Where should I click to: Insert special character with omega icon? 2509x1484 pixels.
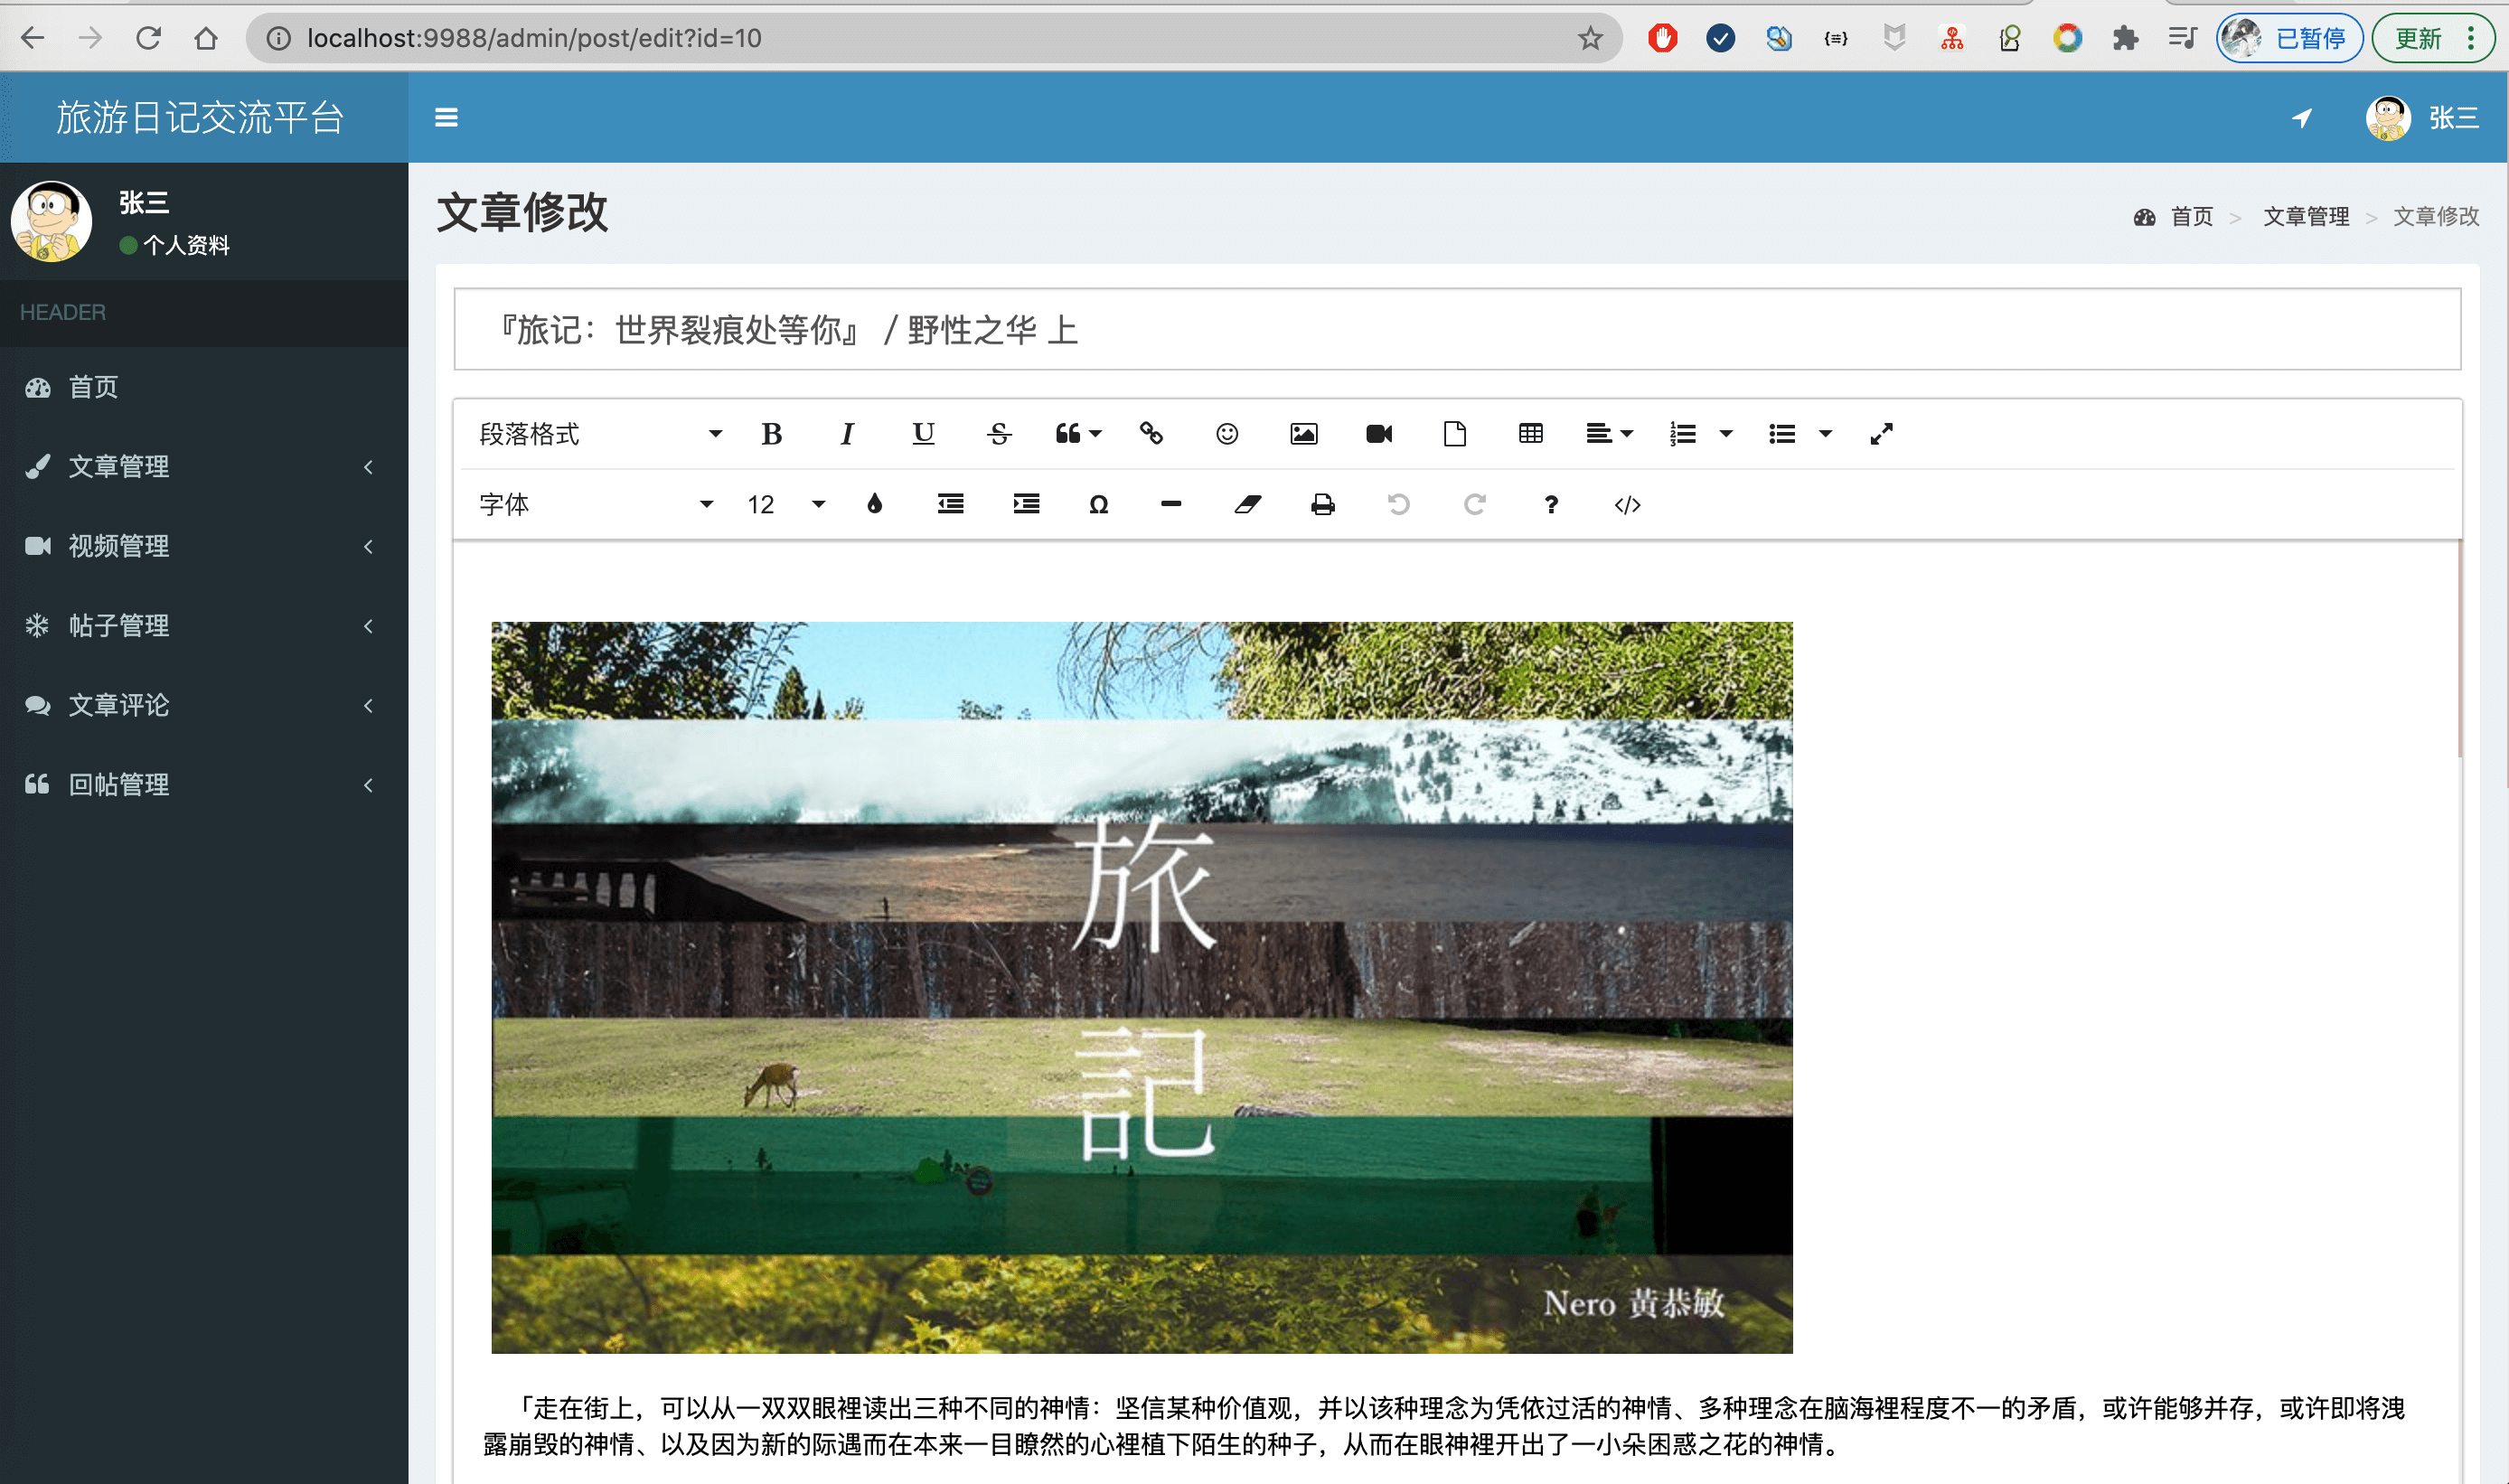(x=1099, y=504)
